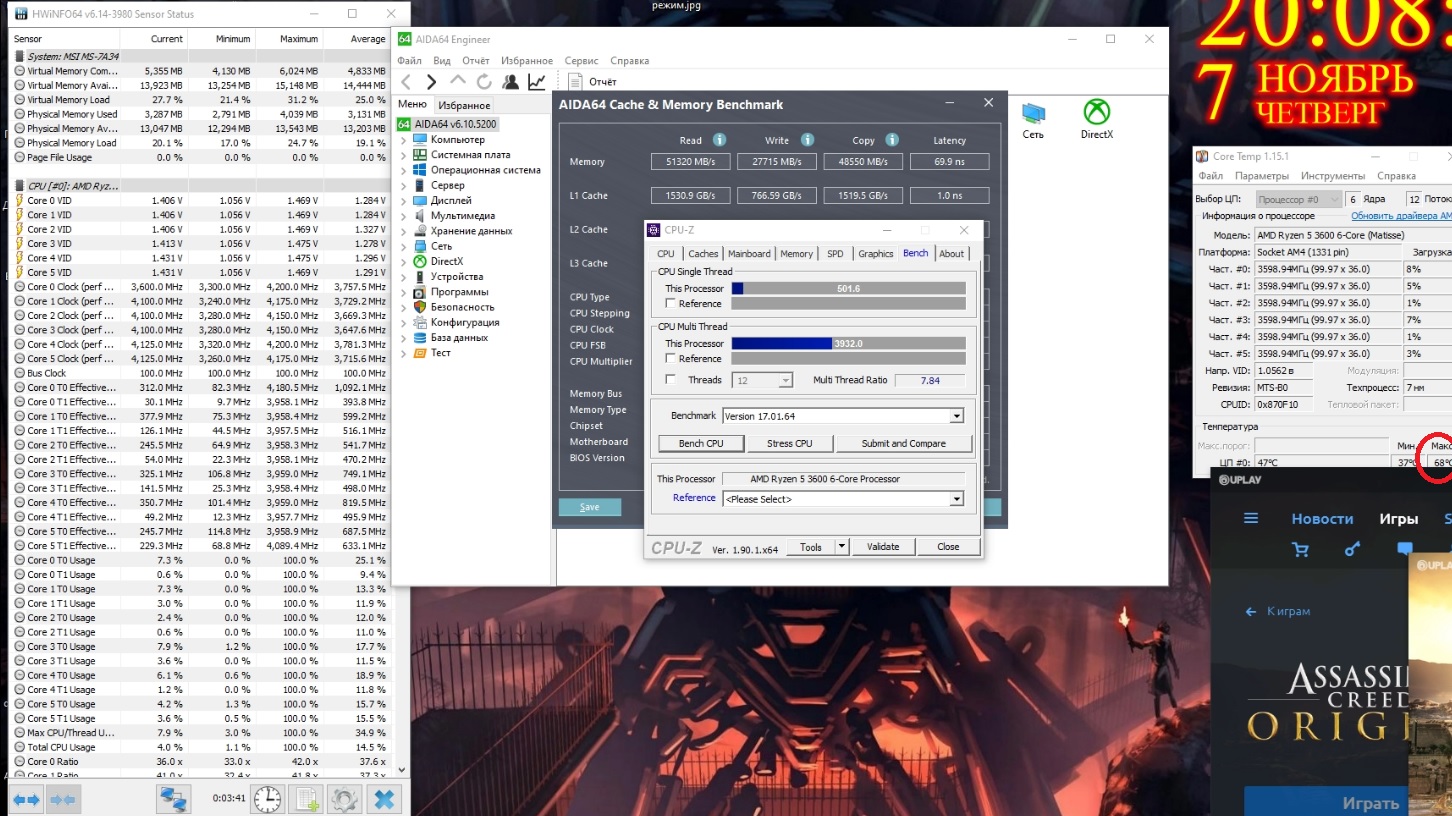Tick the Threads checkbox in CPU-Z
This screenshot has width=1452, height=816.
pyautogui.click(x=670, y=380)
